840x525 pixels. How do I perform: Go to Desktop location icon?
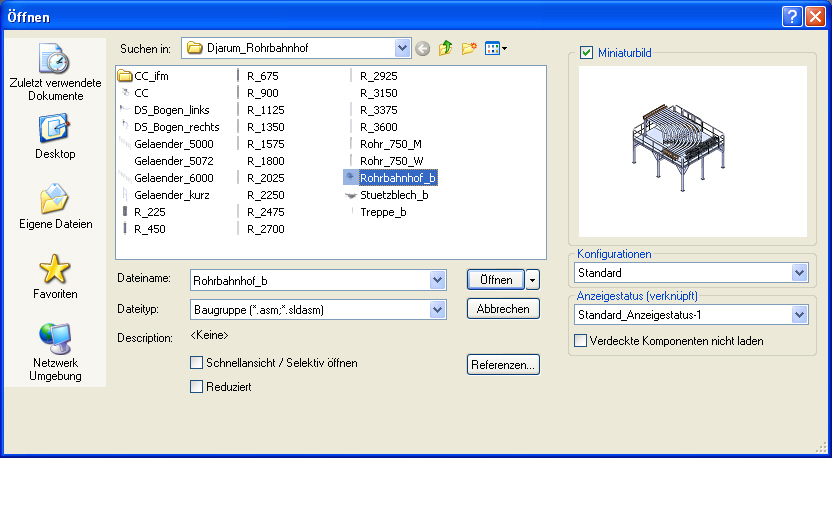click(x=54, y=129)
